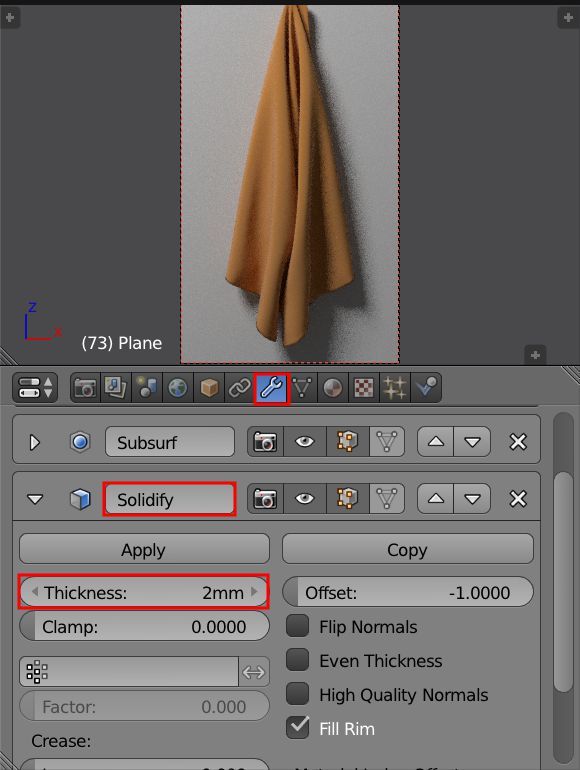Click the vertex group selector field
580x770 pixels.
(x=129, y=671)
